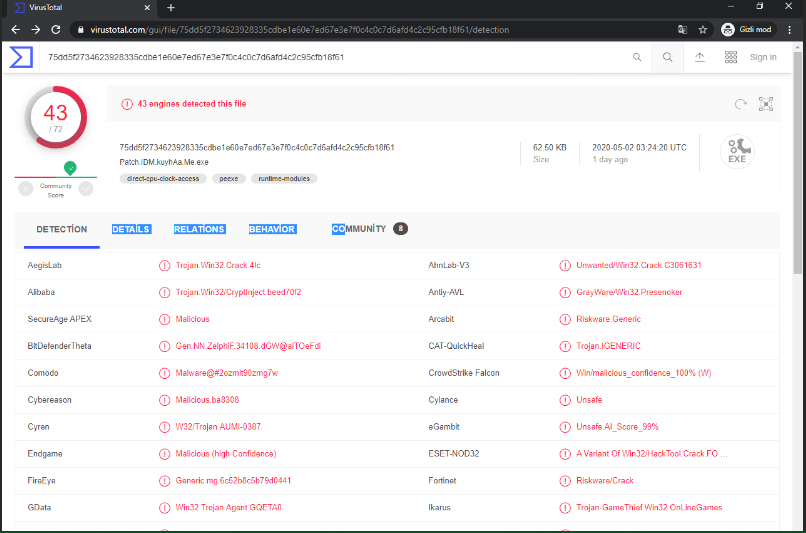Click the larger search icon in header
806x533 pixels.
667,57
